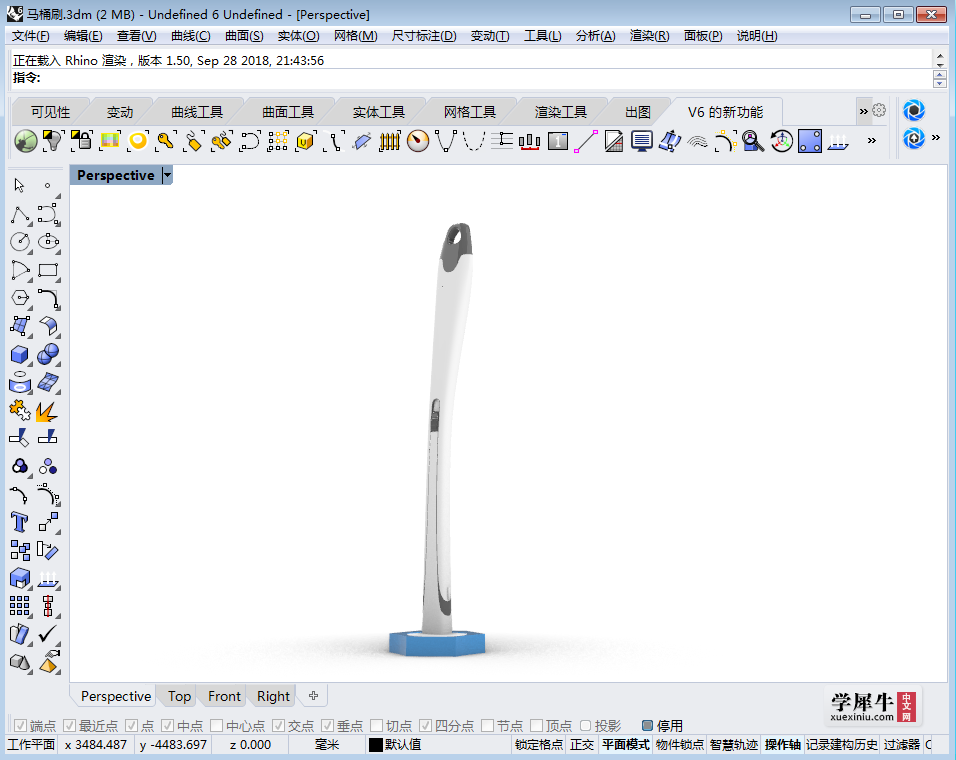Click the lightbulb hide objects icon
Viewport: 956px width, 760px height.
54,141
